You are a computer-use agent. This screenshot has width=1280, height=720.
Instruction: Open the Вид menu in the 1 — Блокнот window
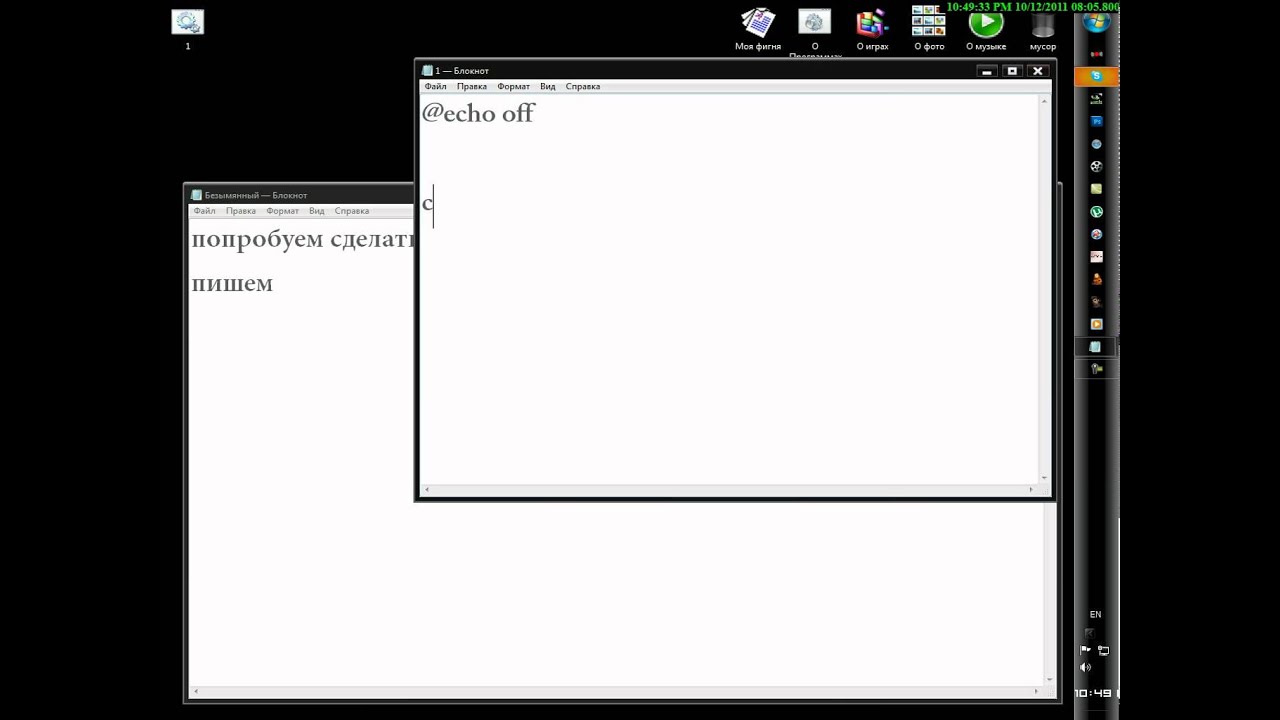pos(548,86)
